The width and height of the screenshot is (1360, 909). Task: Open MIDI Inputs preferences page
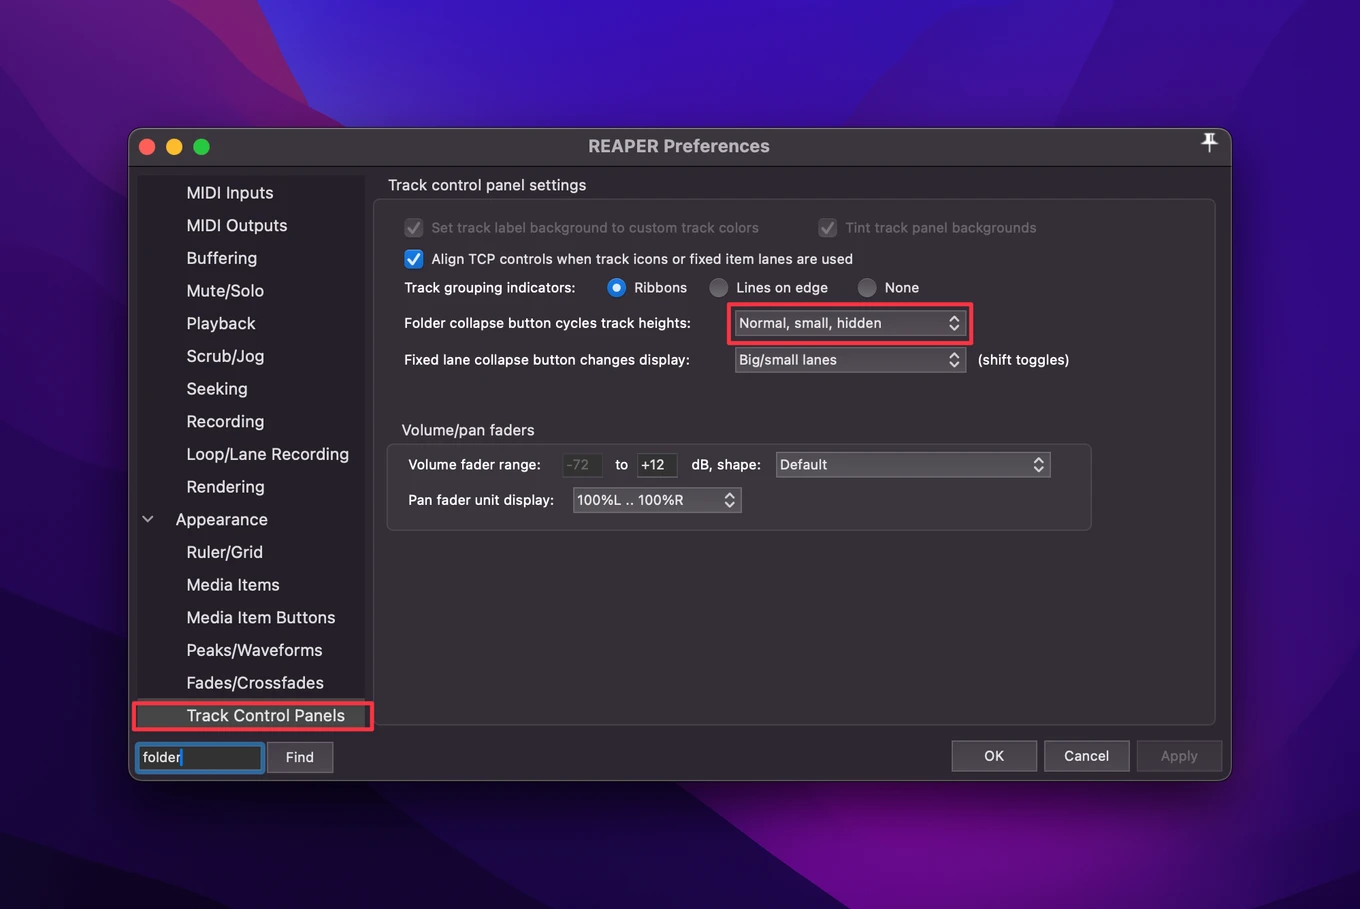tap(230, 193)
